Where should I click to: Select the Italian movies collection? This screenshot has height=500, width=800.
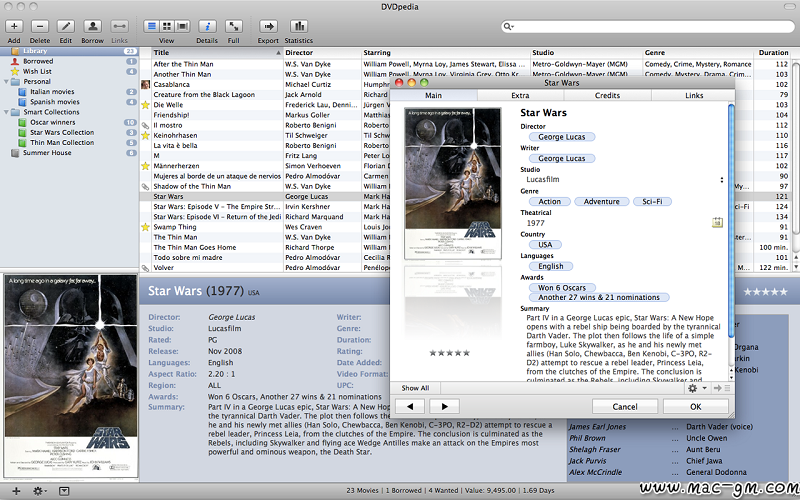pyautogui.click(x=69, y=92)
